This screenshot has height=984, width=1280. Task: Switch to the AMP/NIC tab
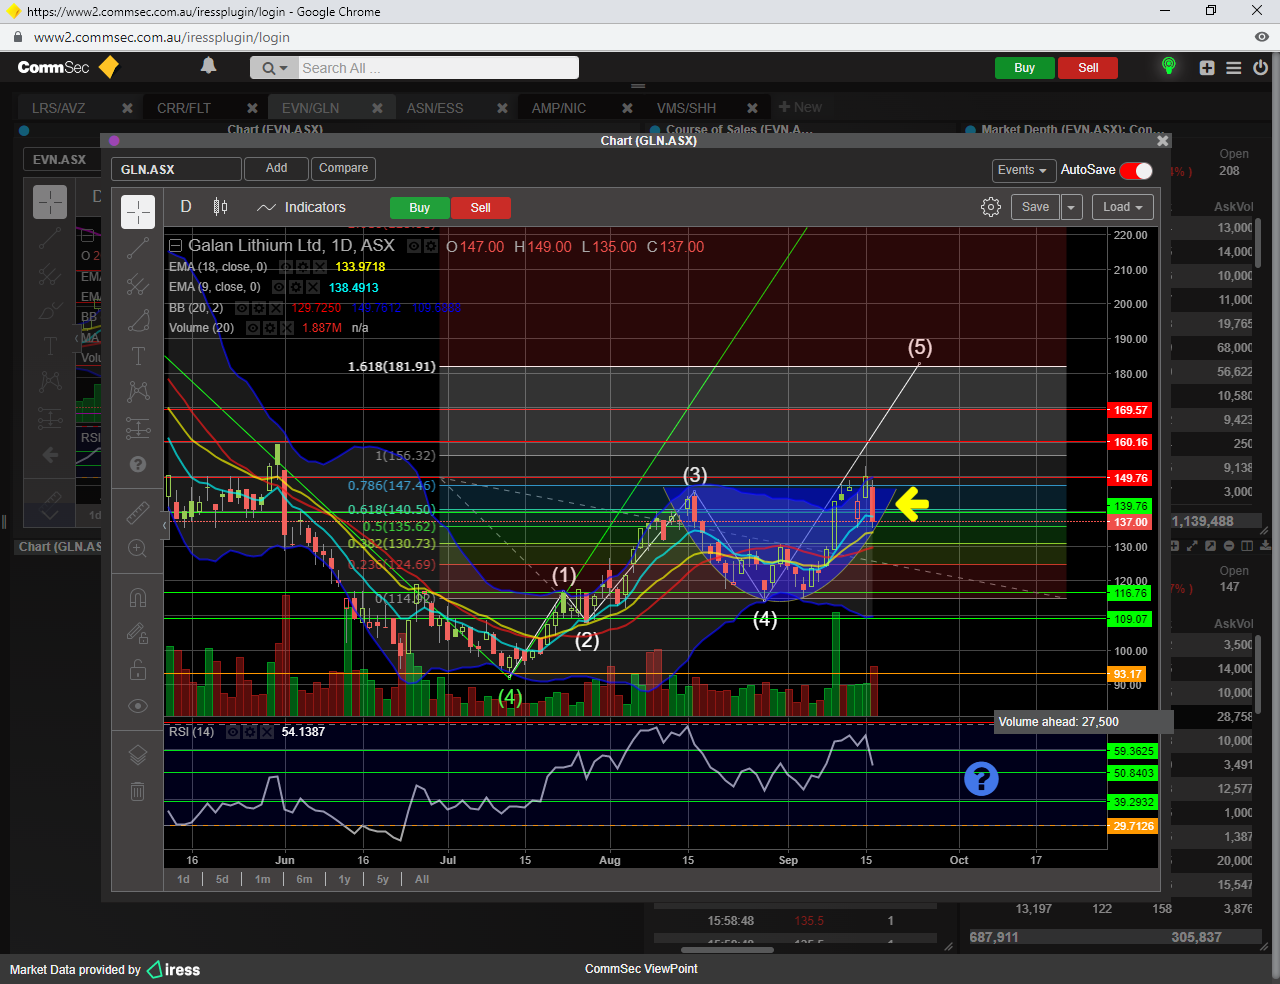[558, 108]
